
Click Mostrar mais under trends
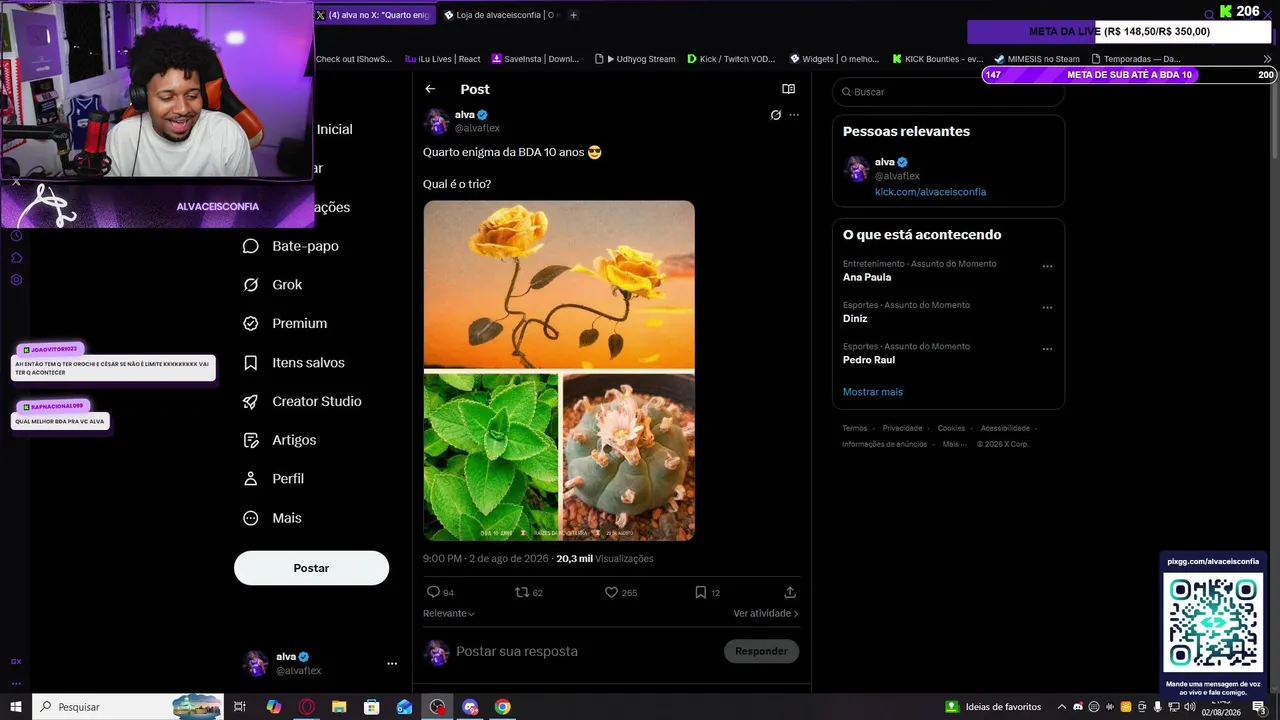[x=873, y=392]
